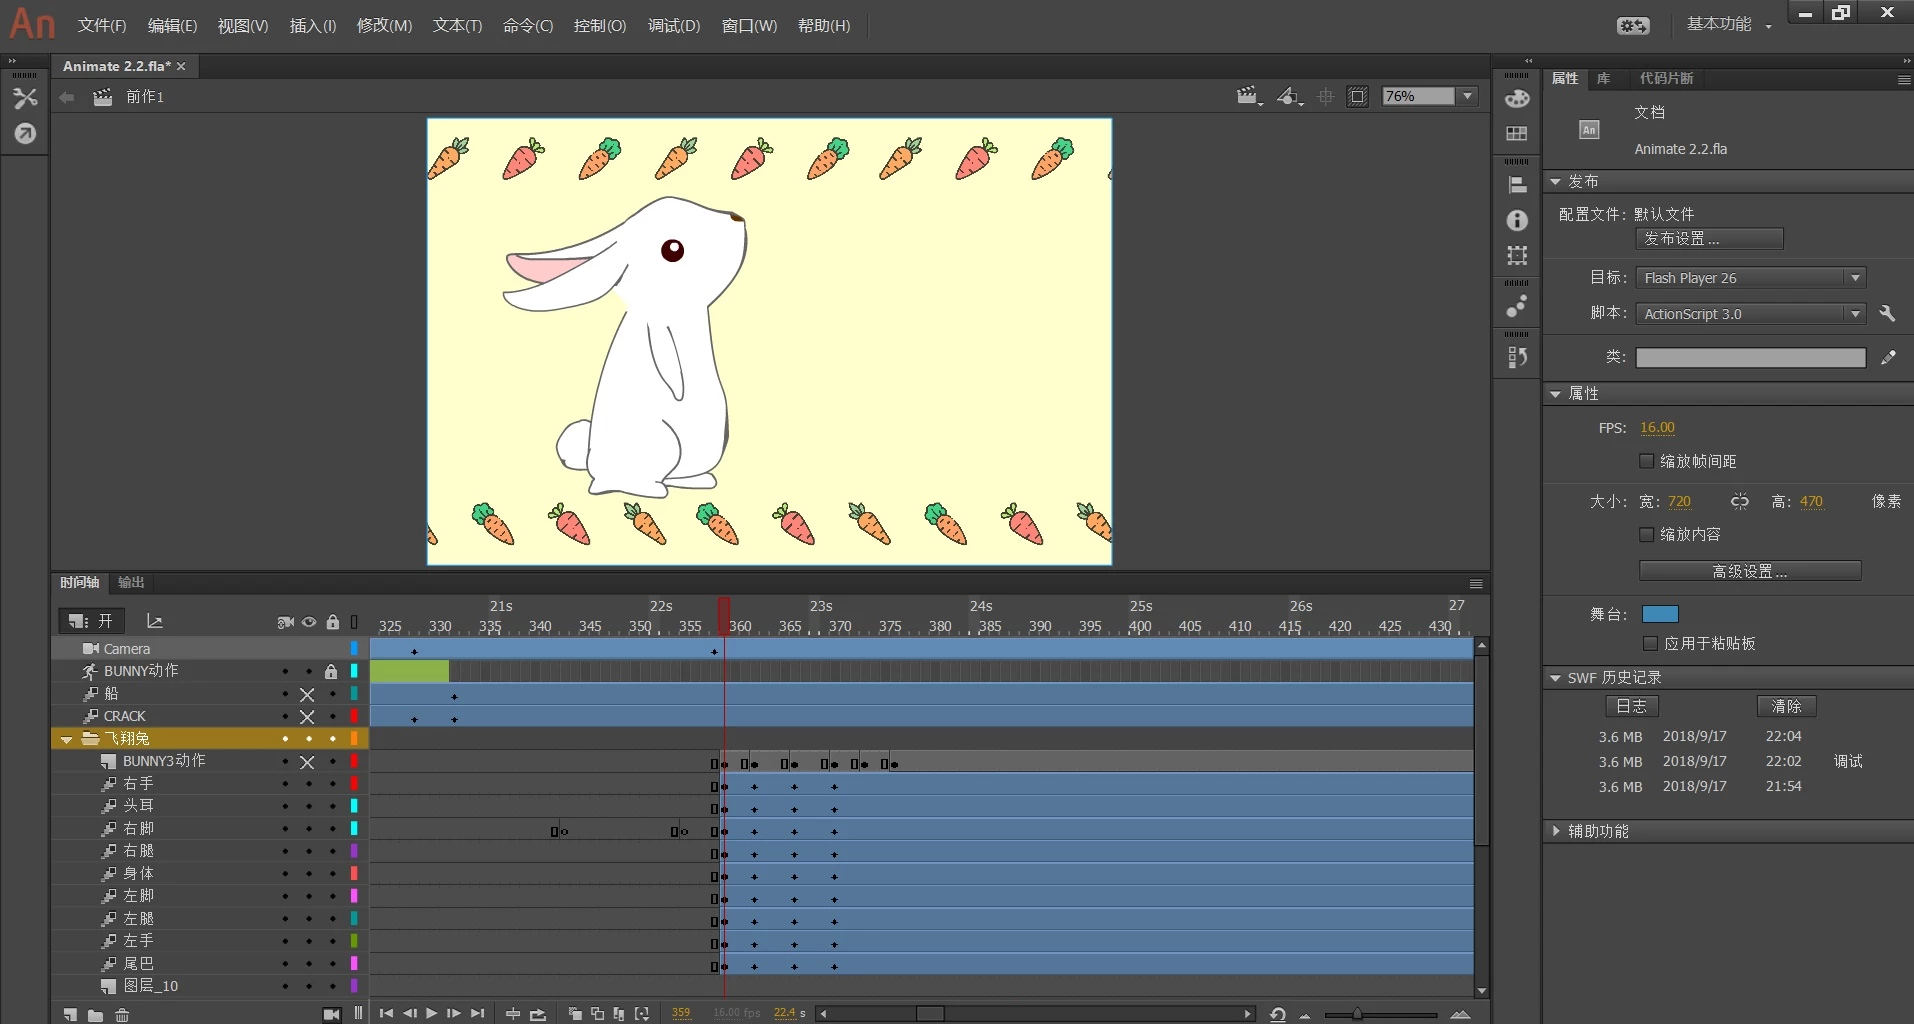The image size is (1914, 1024).
Task: Open the 控制(O) menu
Action: pyautogui.click(x=600, y=25)
